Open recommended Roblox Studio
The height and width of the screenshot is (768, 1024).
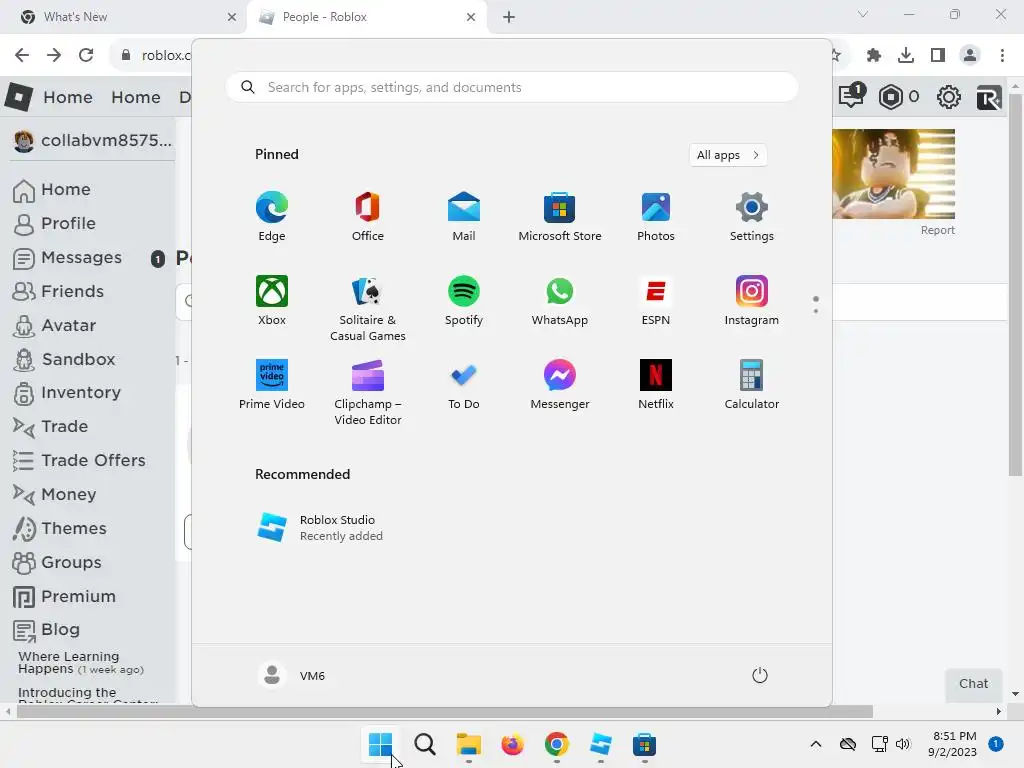pyautogui.click(x=320, y=528)
